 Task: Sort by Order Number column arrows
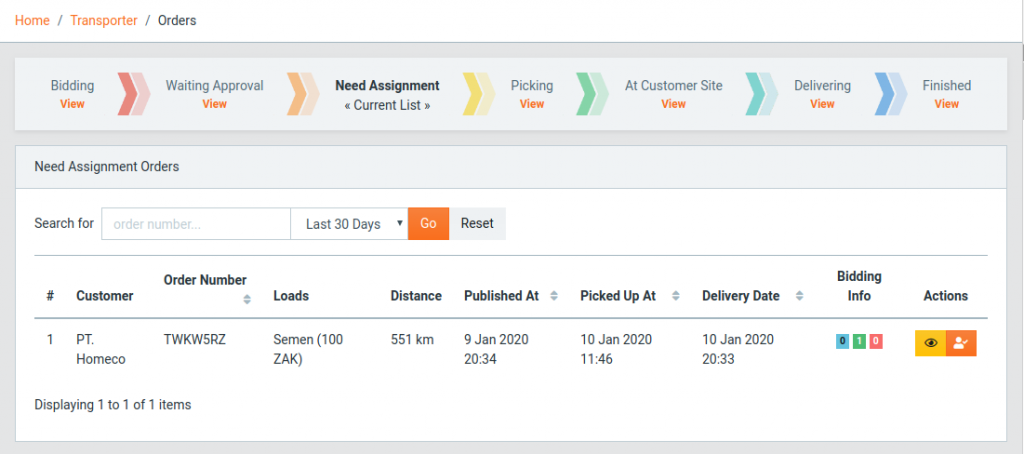coord(247,299)
